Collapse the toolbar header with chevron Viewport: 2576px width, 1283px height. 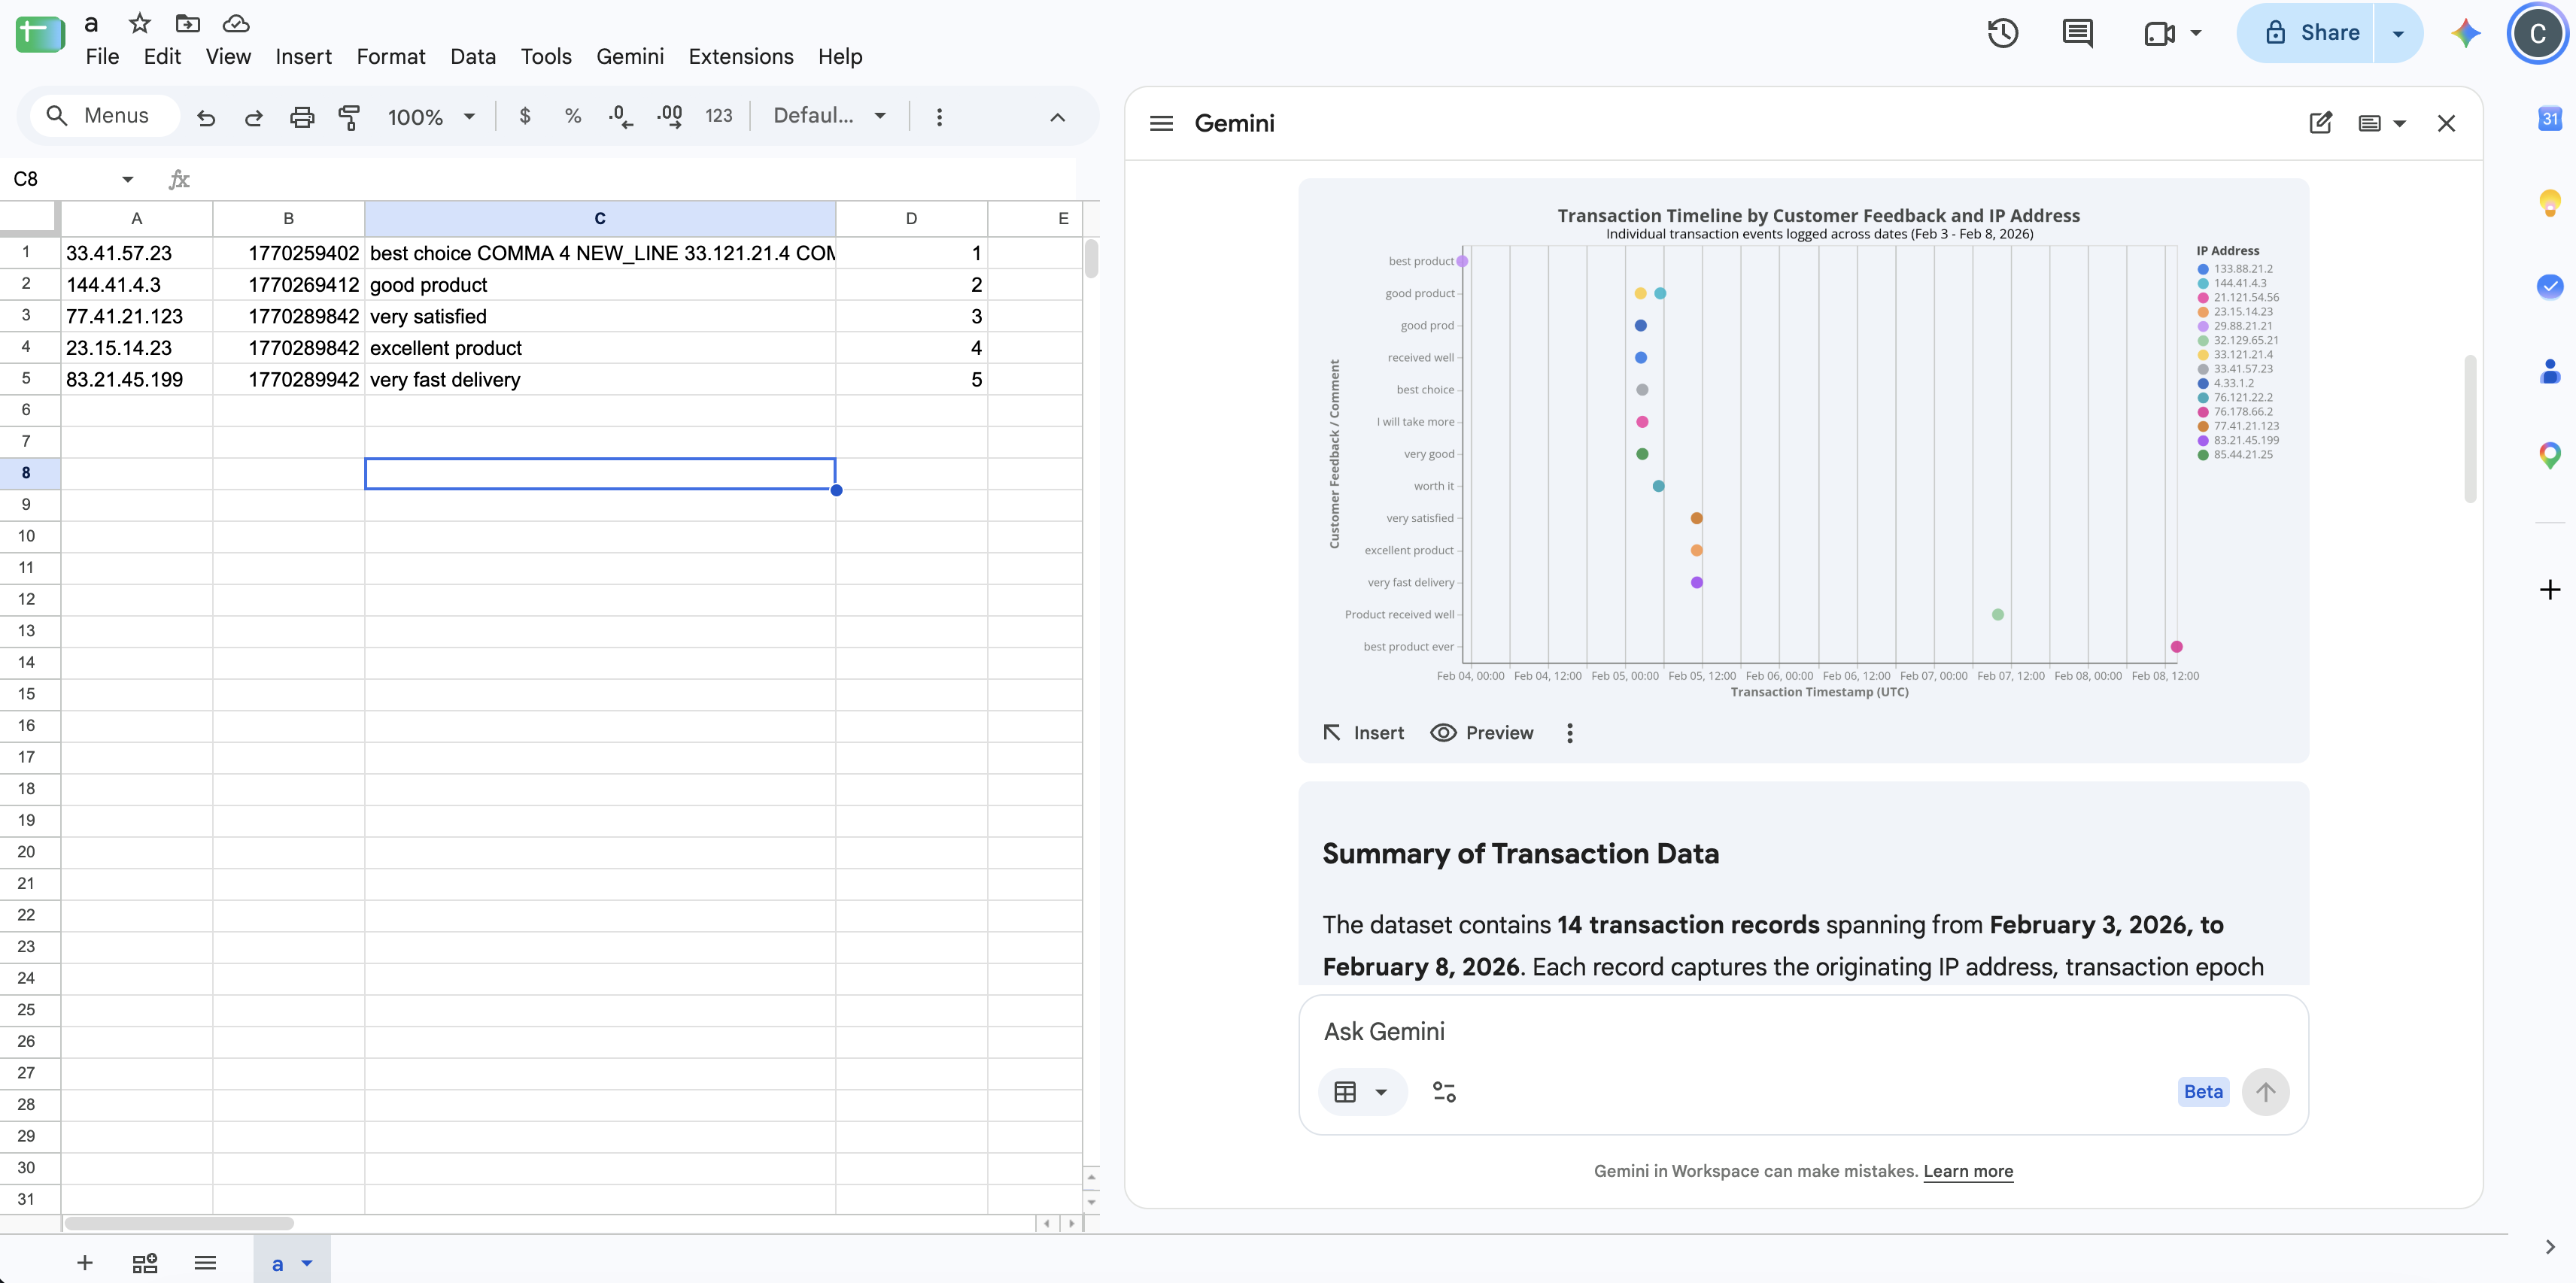[1057, 117]
